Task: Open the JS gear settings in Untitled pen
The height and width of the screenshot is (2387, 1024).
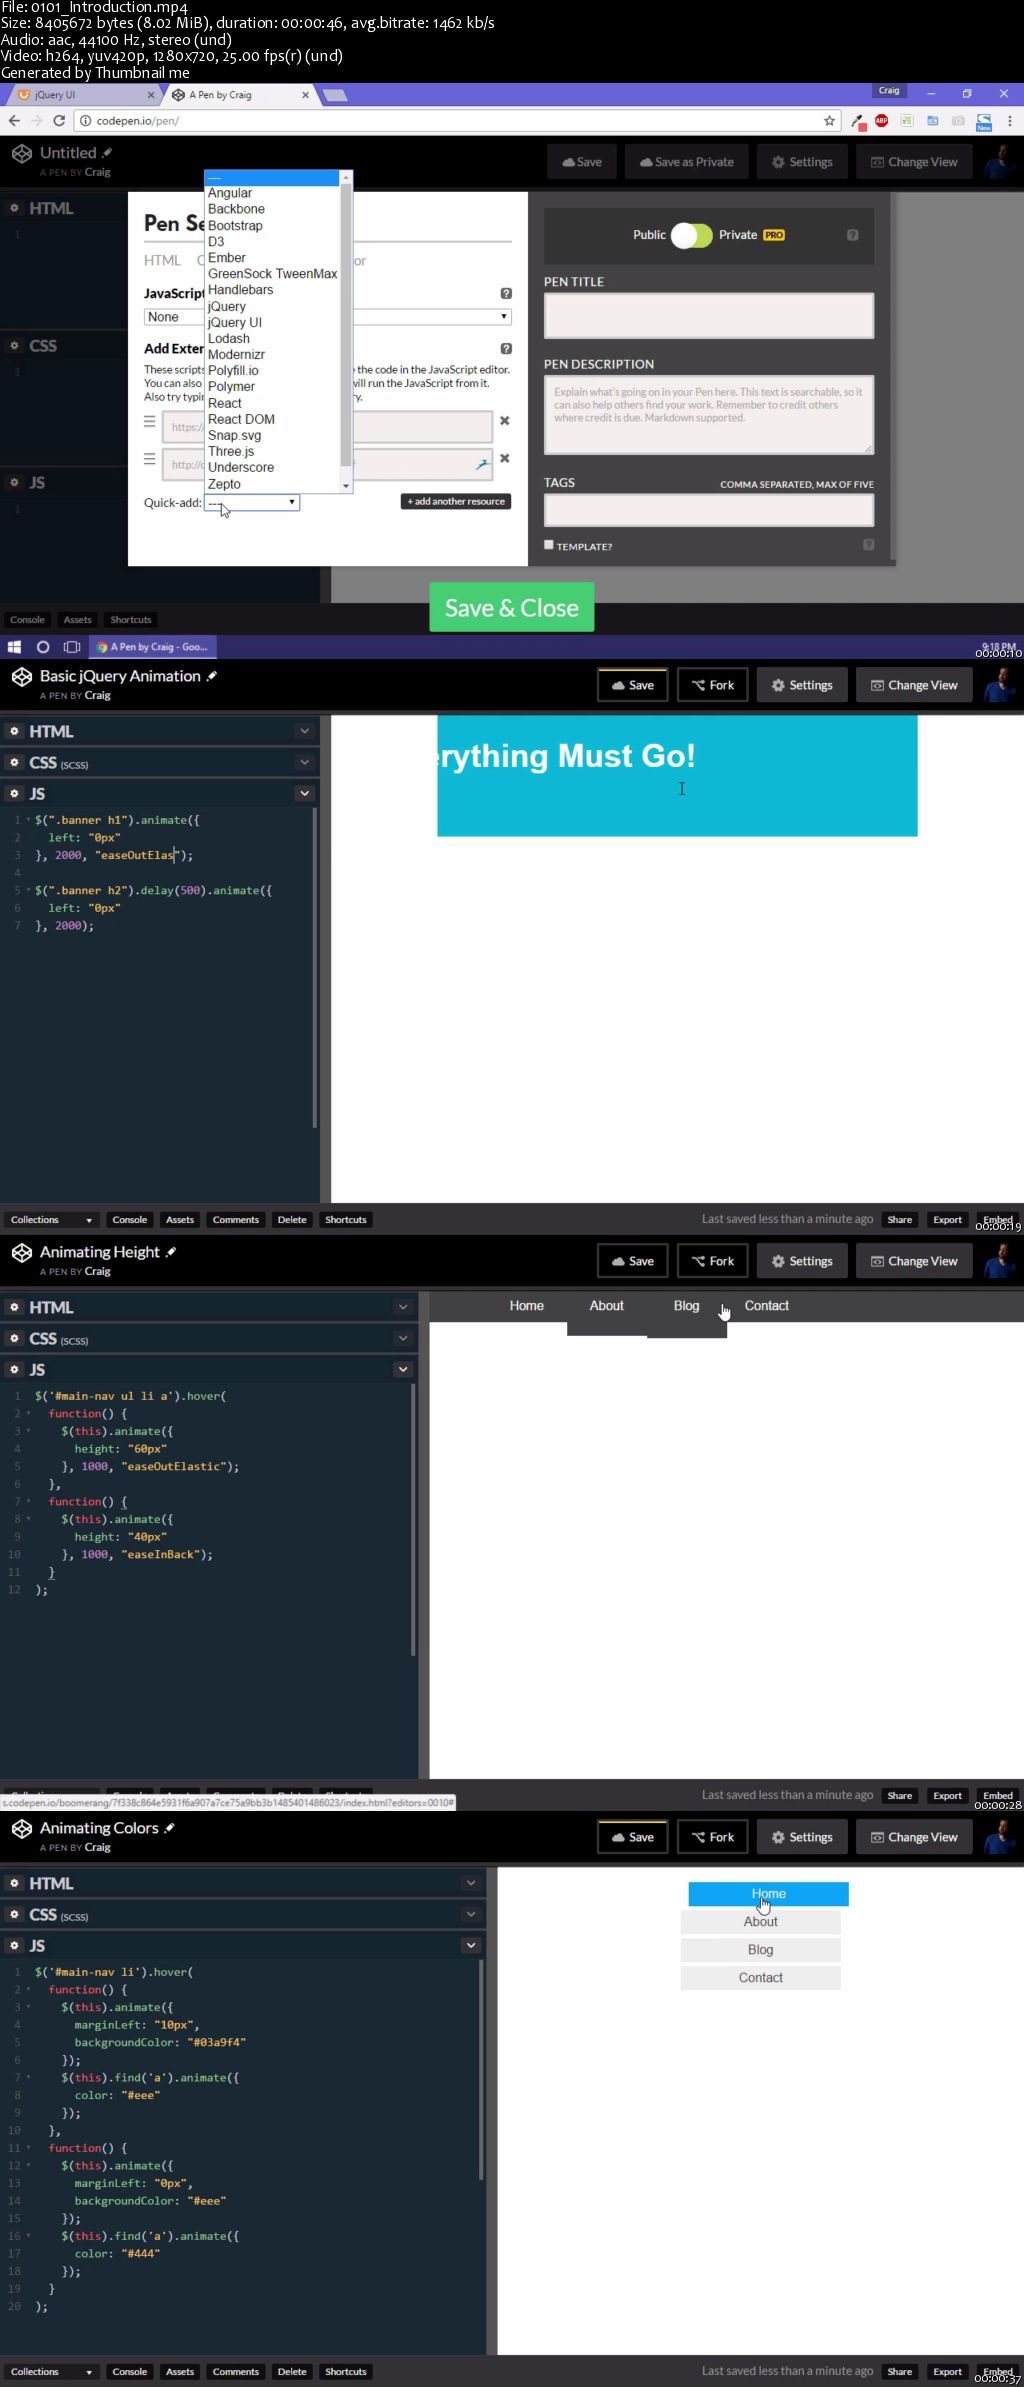Action: tap(14, 482)
